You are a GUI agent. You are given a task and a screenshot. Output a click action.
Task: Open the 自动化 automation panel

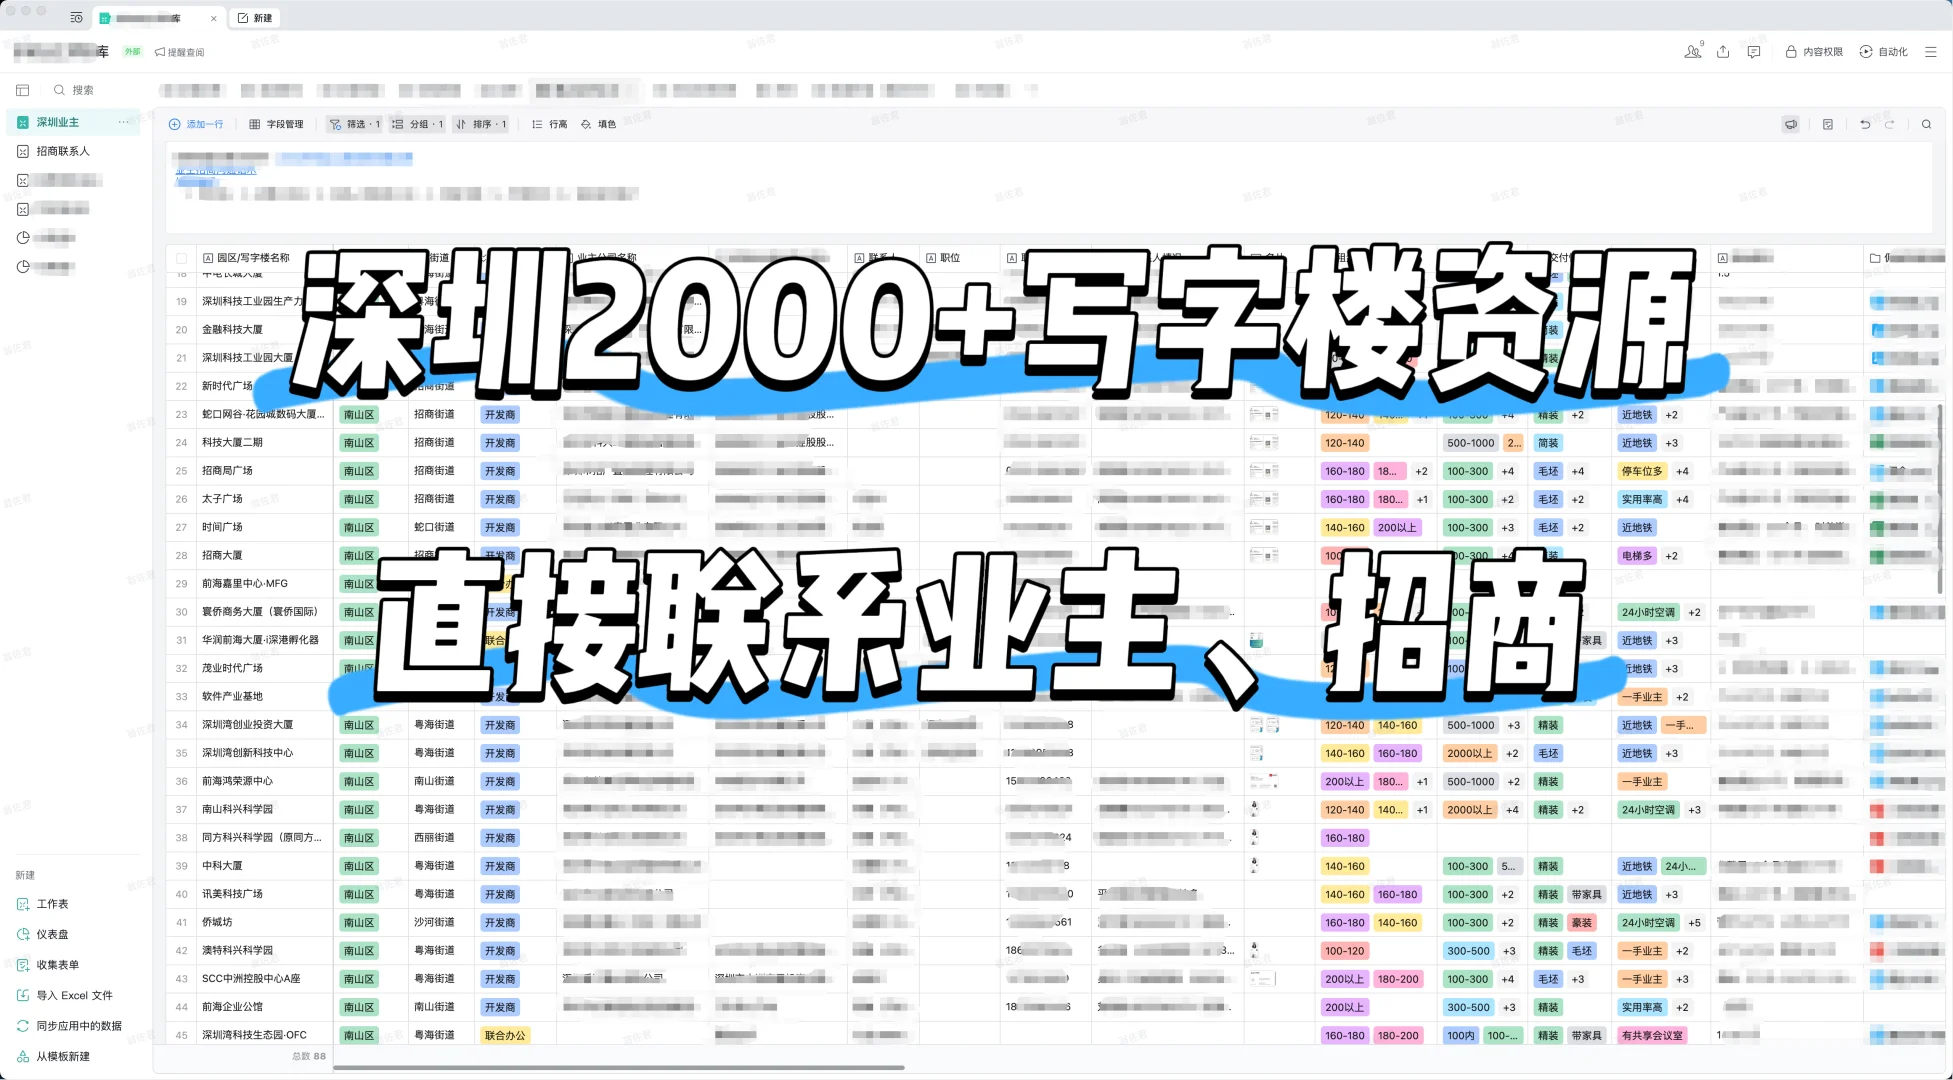(x=1884, y=51)
